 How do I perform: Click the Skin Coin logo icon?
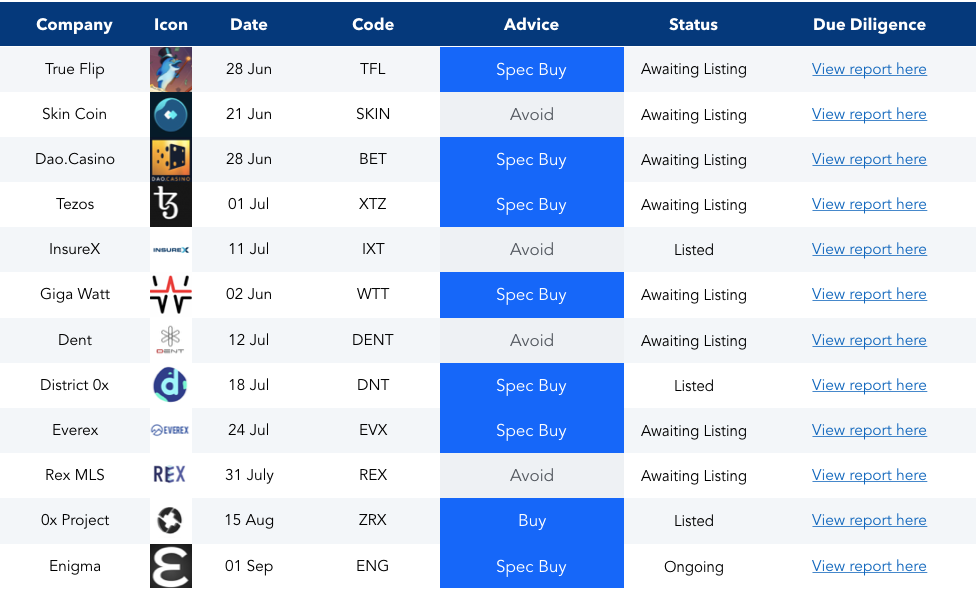(x=171, y=114)
